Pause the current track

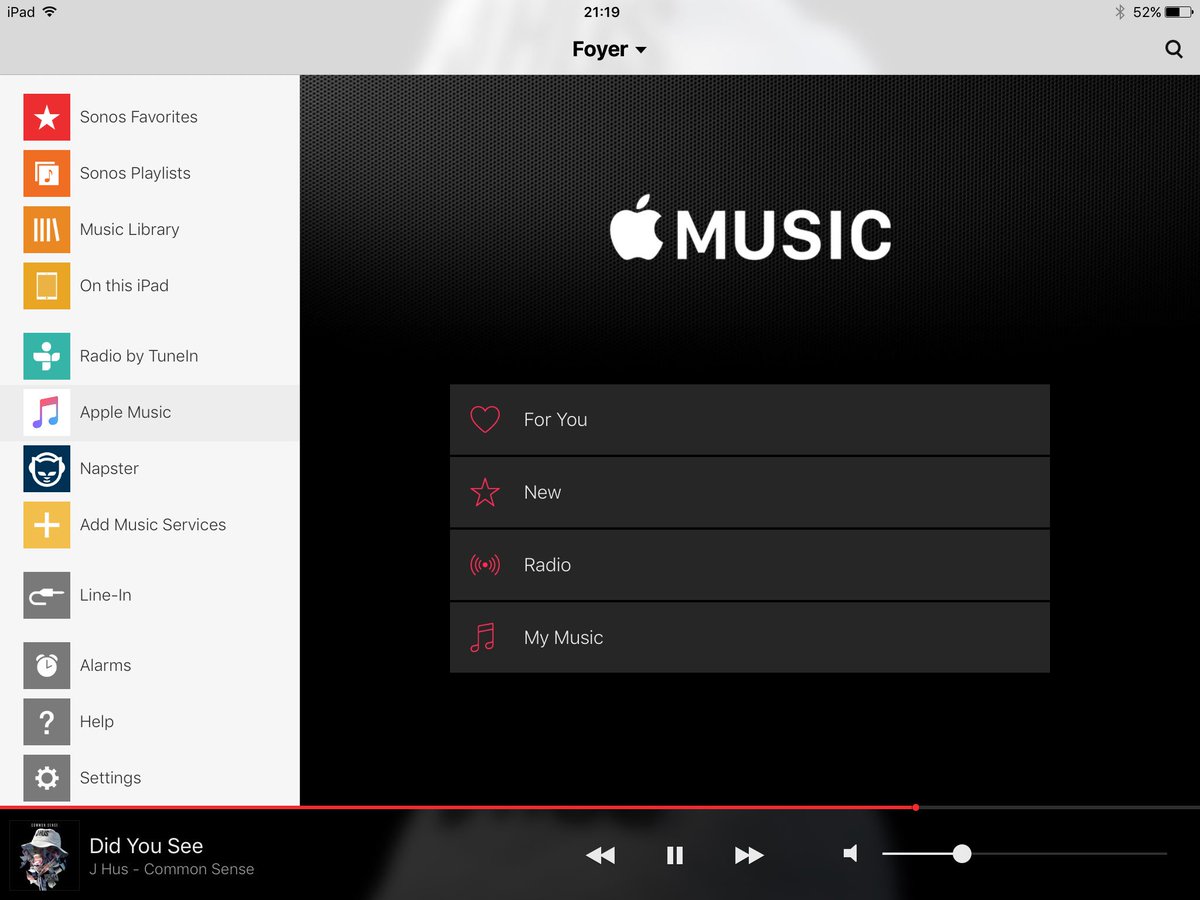(x=675, y=855)
